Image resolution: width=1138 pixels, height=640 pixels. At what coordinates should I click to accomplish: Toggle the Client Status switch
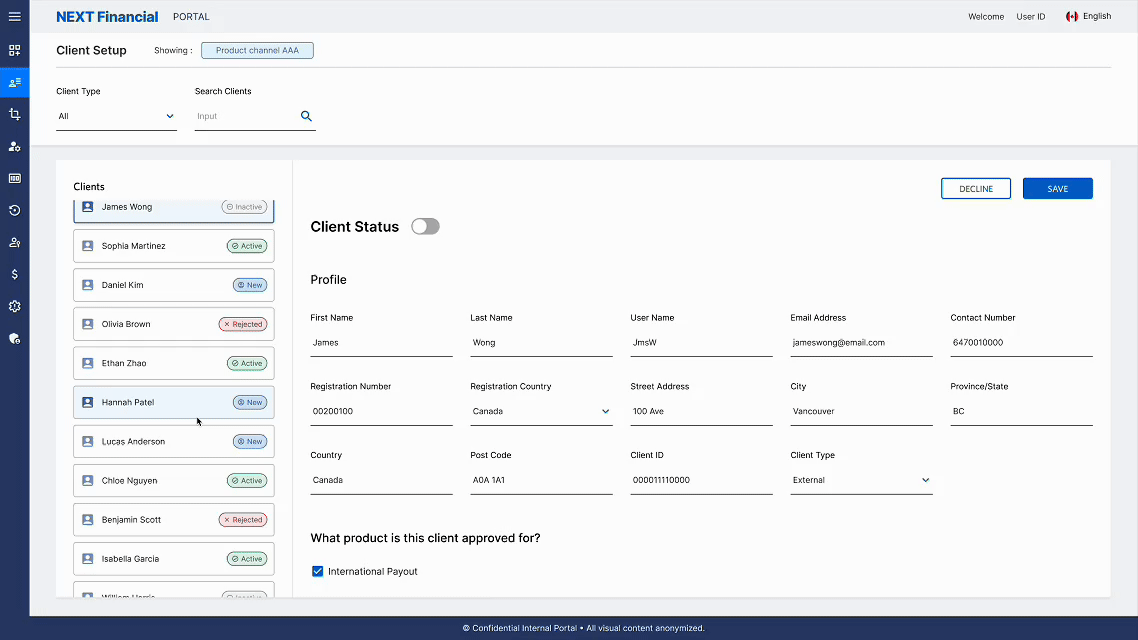tap(425, 226)
